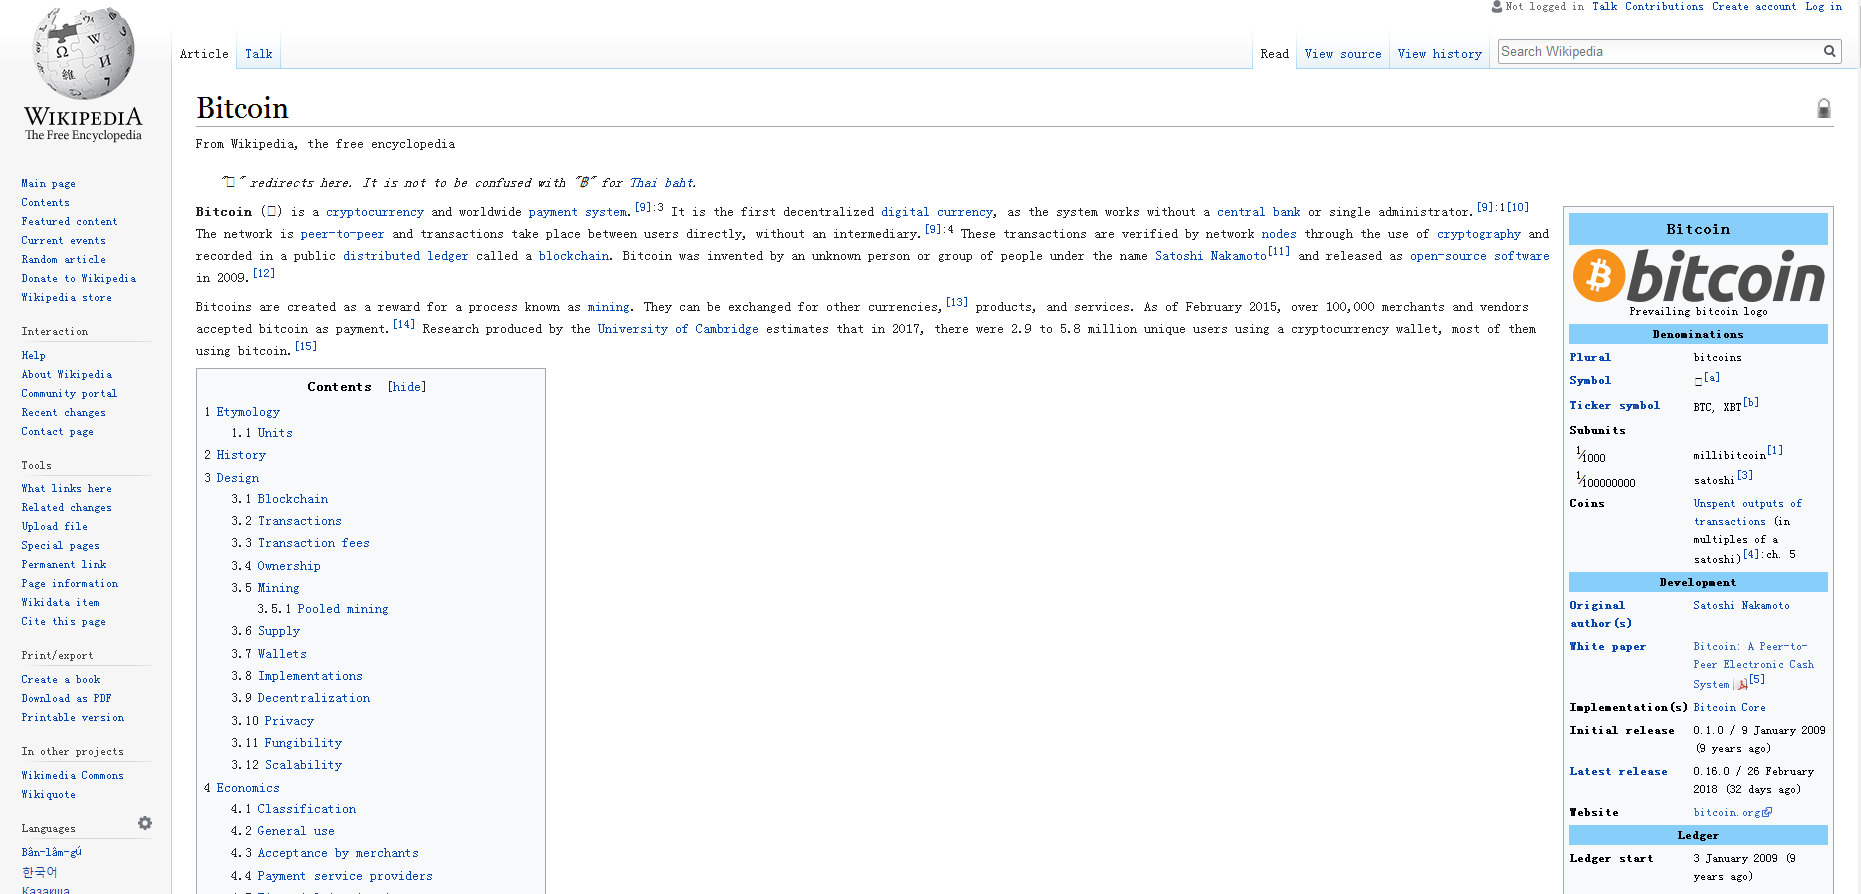Image resolution: width=1861 pixels, height=894 pixels.
Task: Open Wikimedia Commons project link
Action: coord(72,775)
